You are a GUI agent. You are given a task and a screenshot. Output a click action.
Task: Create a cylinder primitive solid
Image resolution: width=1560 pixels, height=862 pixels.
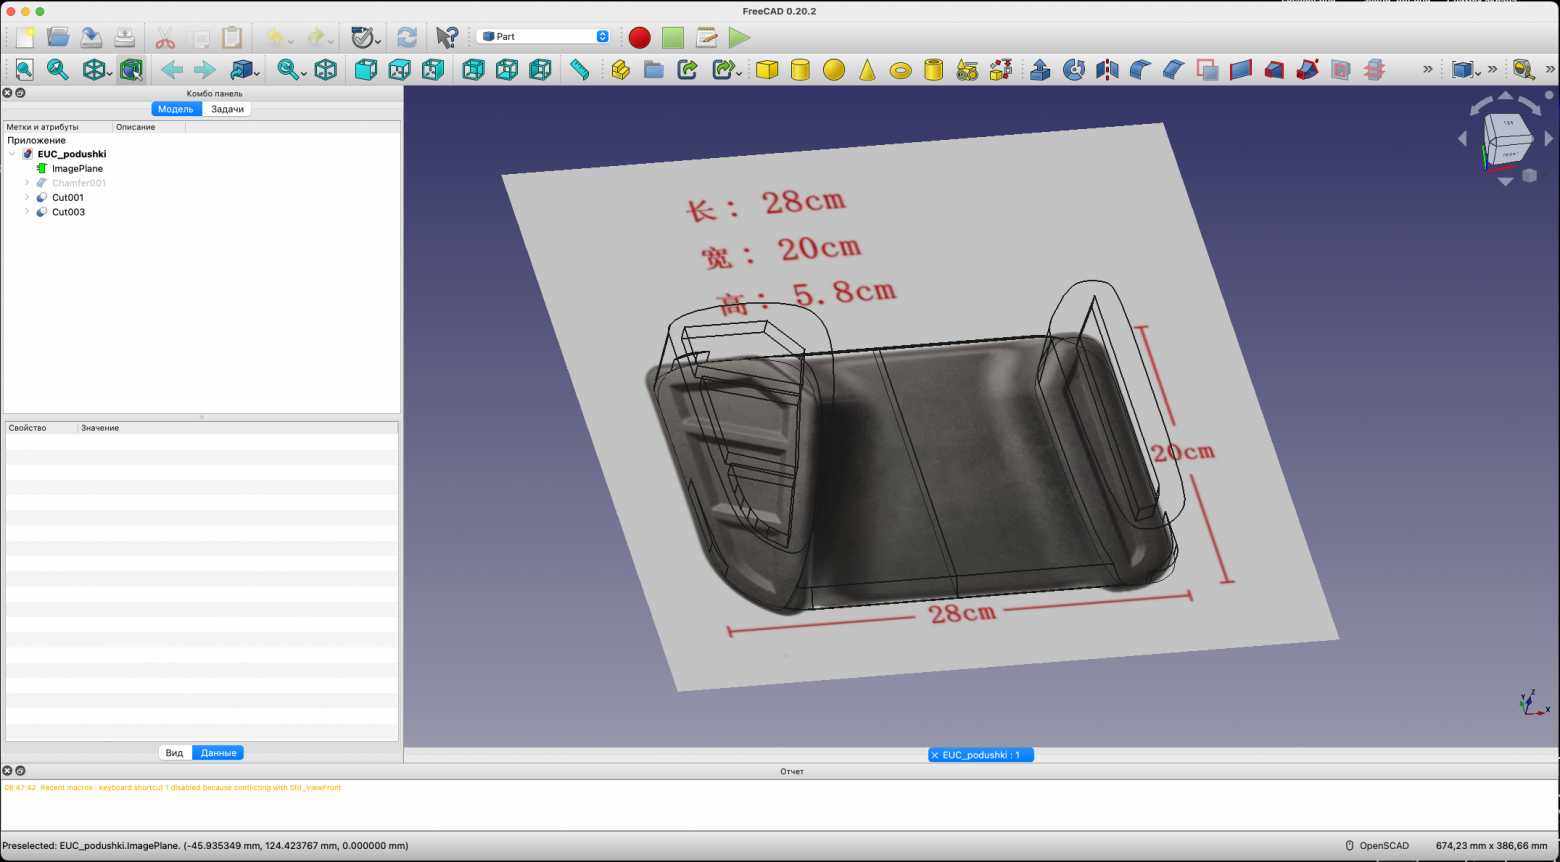point(800,69)
